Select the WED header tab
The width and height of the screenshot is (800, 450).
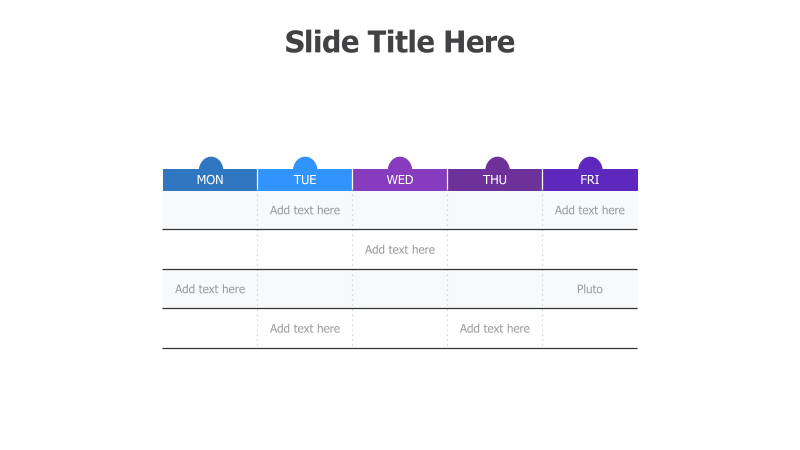(x=400, y=180)
